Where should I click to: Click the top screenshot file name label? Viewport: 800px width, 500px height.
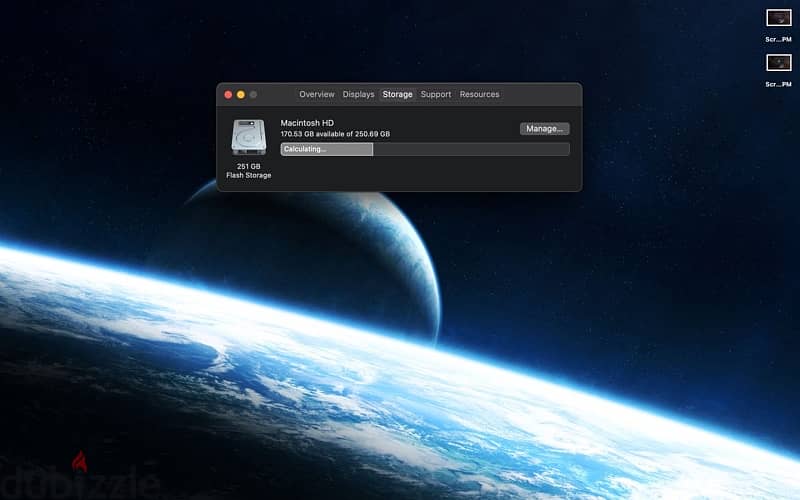pos(779,39)
